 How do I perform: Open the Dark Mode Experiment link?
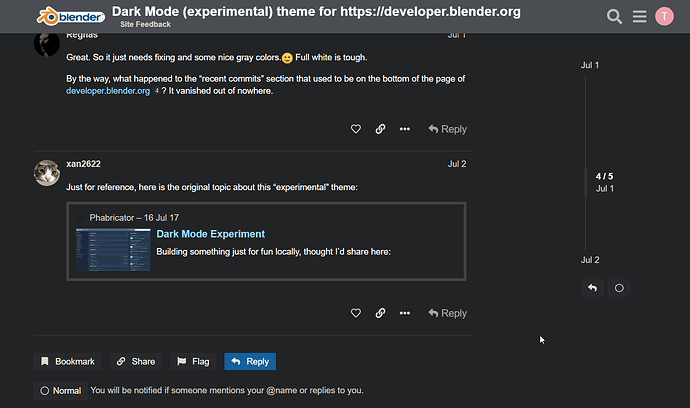[x=210, y=234]
